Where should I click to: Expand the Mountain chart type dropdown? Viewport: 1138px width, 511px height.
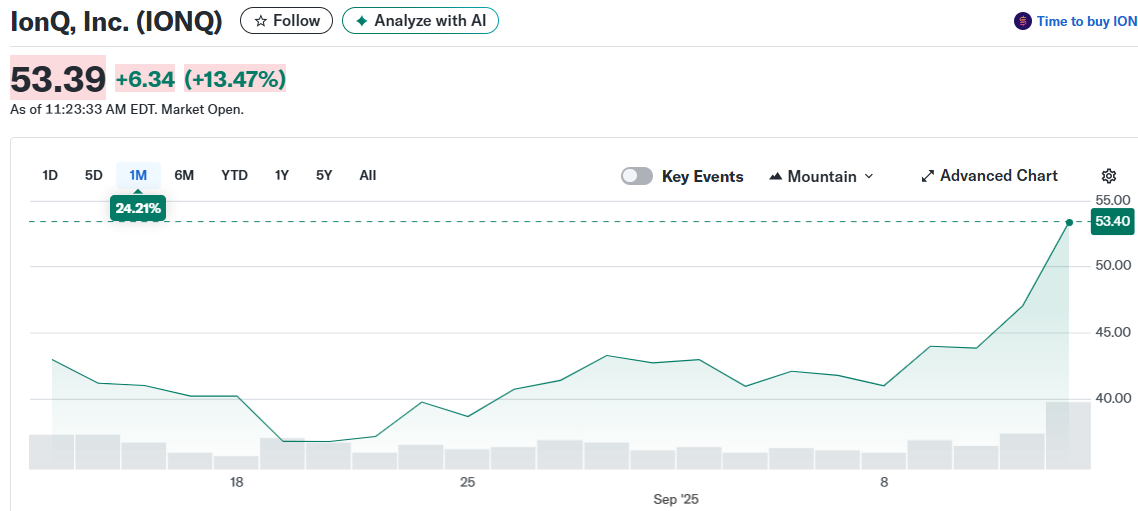coord(868,177)
